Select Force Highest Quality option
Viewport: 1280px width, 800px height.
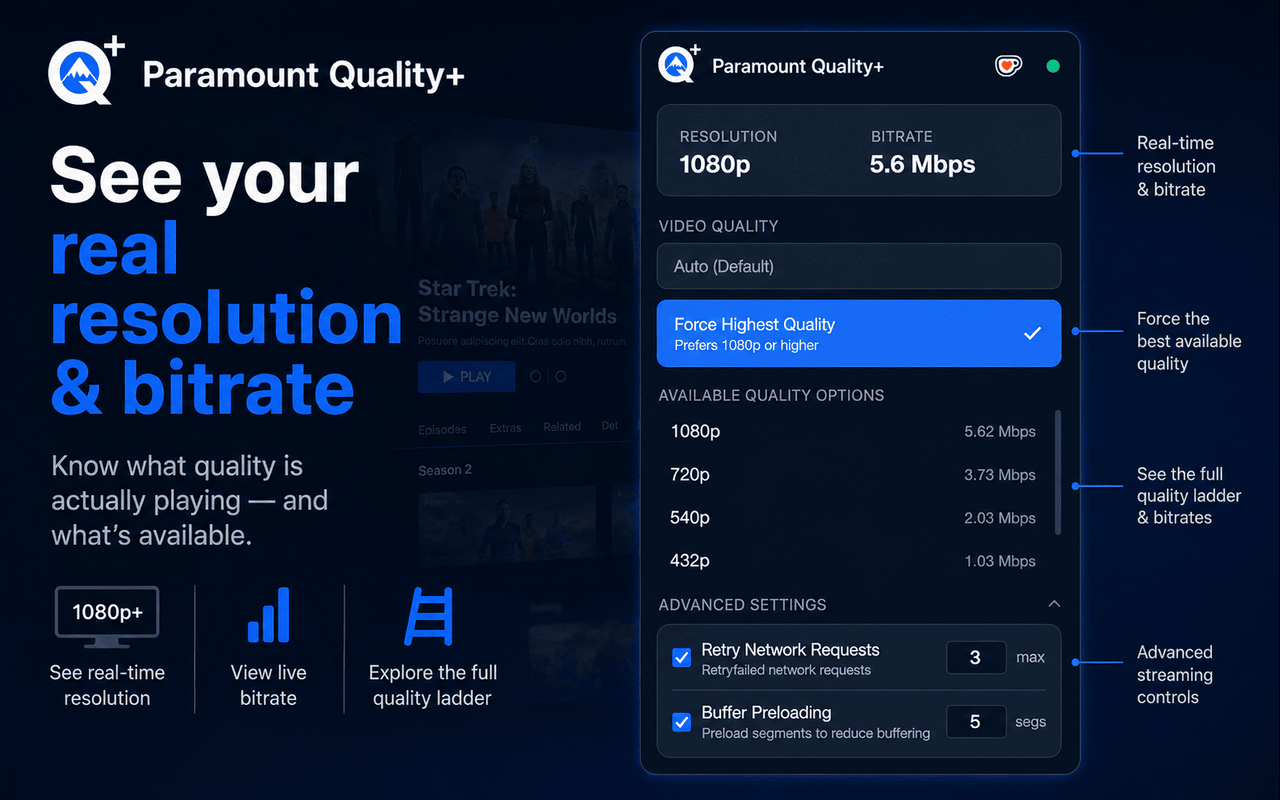coord(859,333)
